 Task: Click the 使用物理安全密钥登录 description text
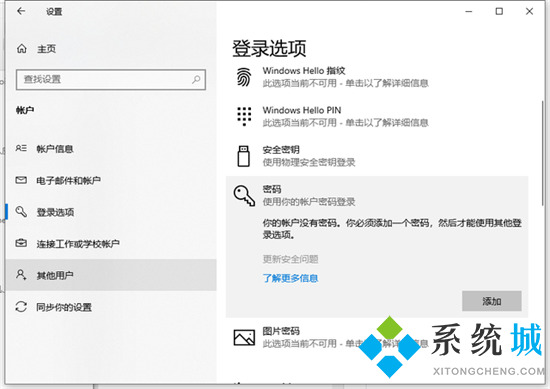pyautogui.click(x=309, y=162)
